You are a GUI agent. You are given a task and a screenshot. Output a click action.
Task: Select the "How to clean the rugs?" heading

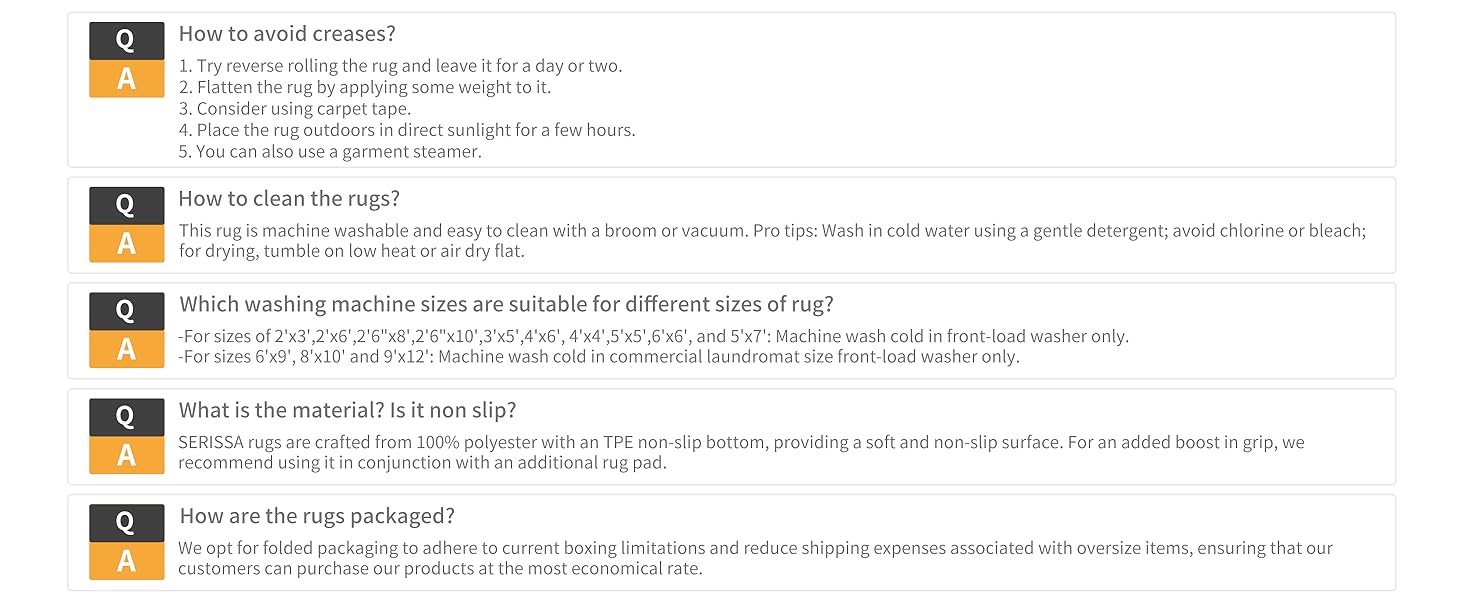tap(289, 199)
